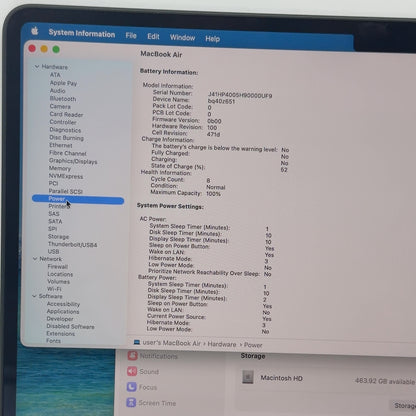This screenshot has height=416, width=416.
Task: Select Graphics/Displays in the sidebar
Action: coord(73,161)
